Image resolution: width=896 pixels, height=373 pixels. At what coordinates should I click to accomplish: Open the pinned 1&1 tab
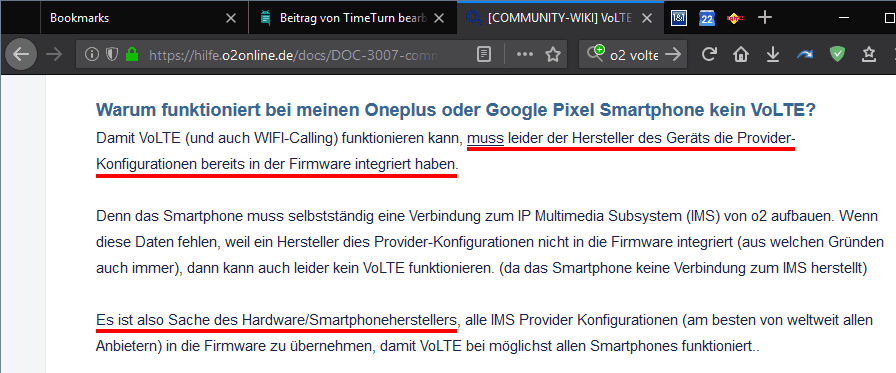click(678, 18)
